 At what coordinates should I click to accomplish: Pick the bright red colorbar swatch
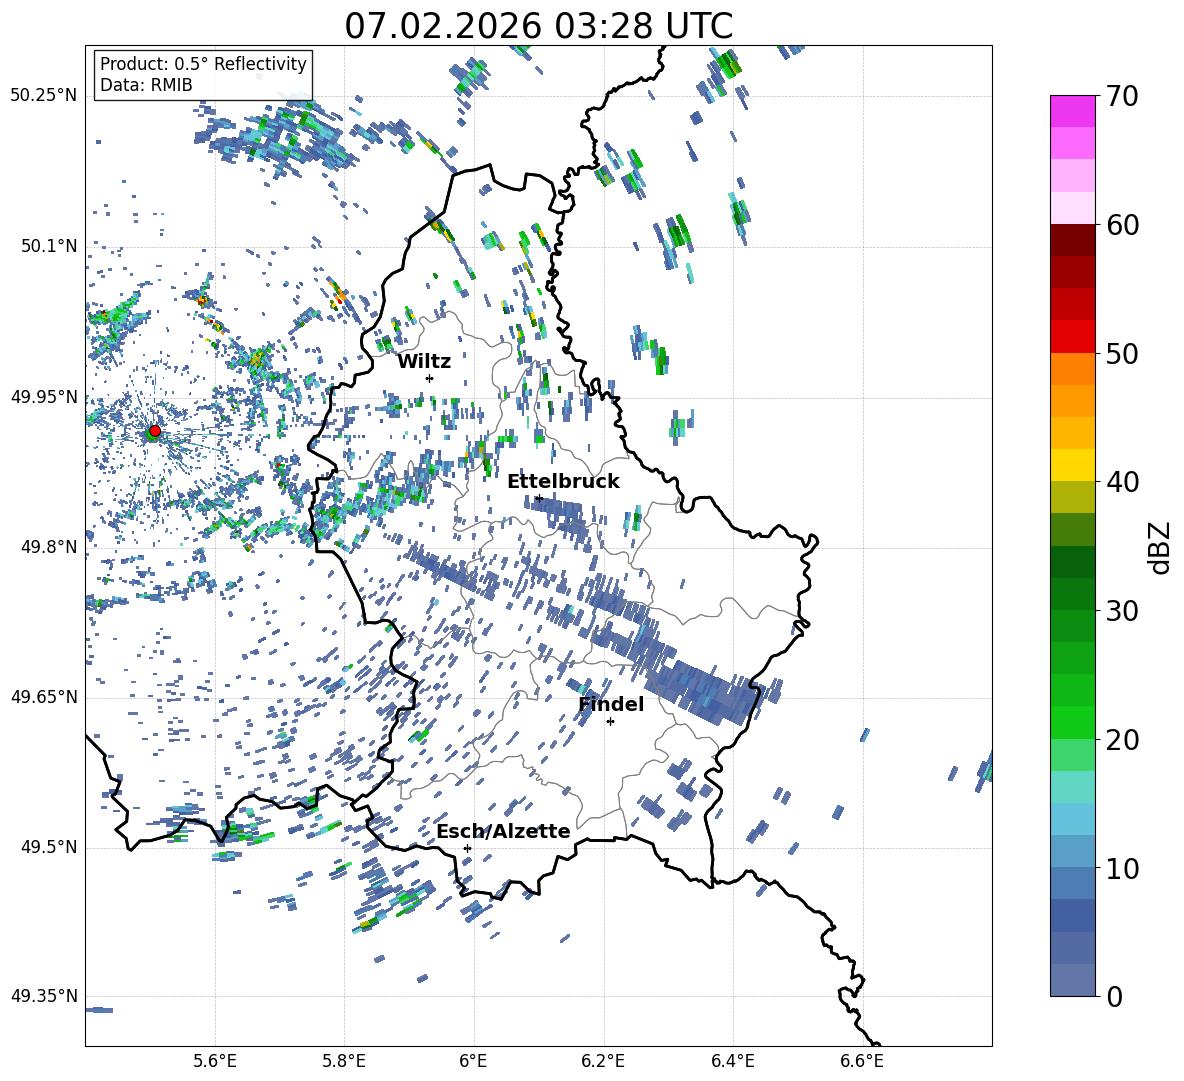(1073, 336)
